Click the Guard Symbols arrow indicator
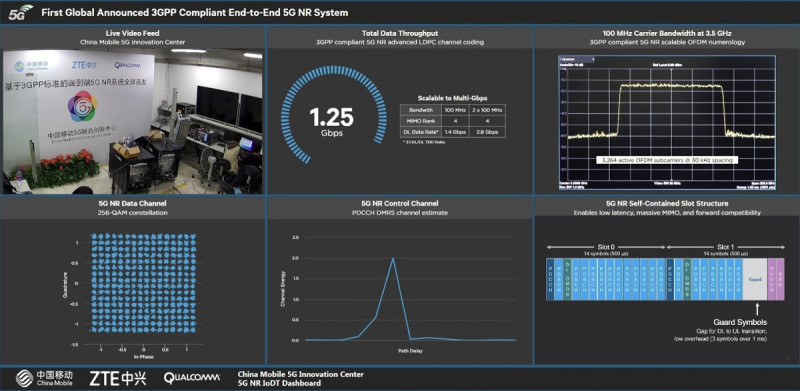This screenshot has height=391, width=800. [757, 309]
